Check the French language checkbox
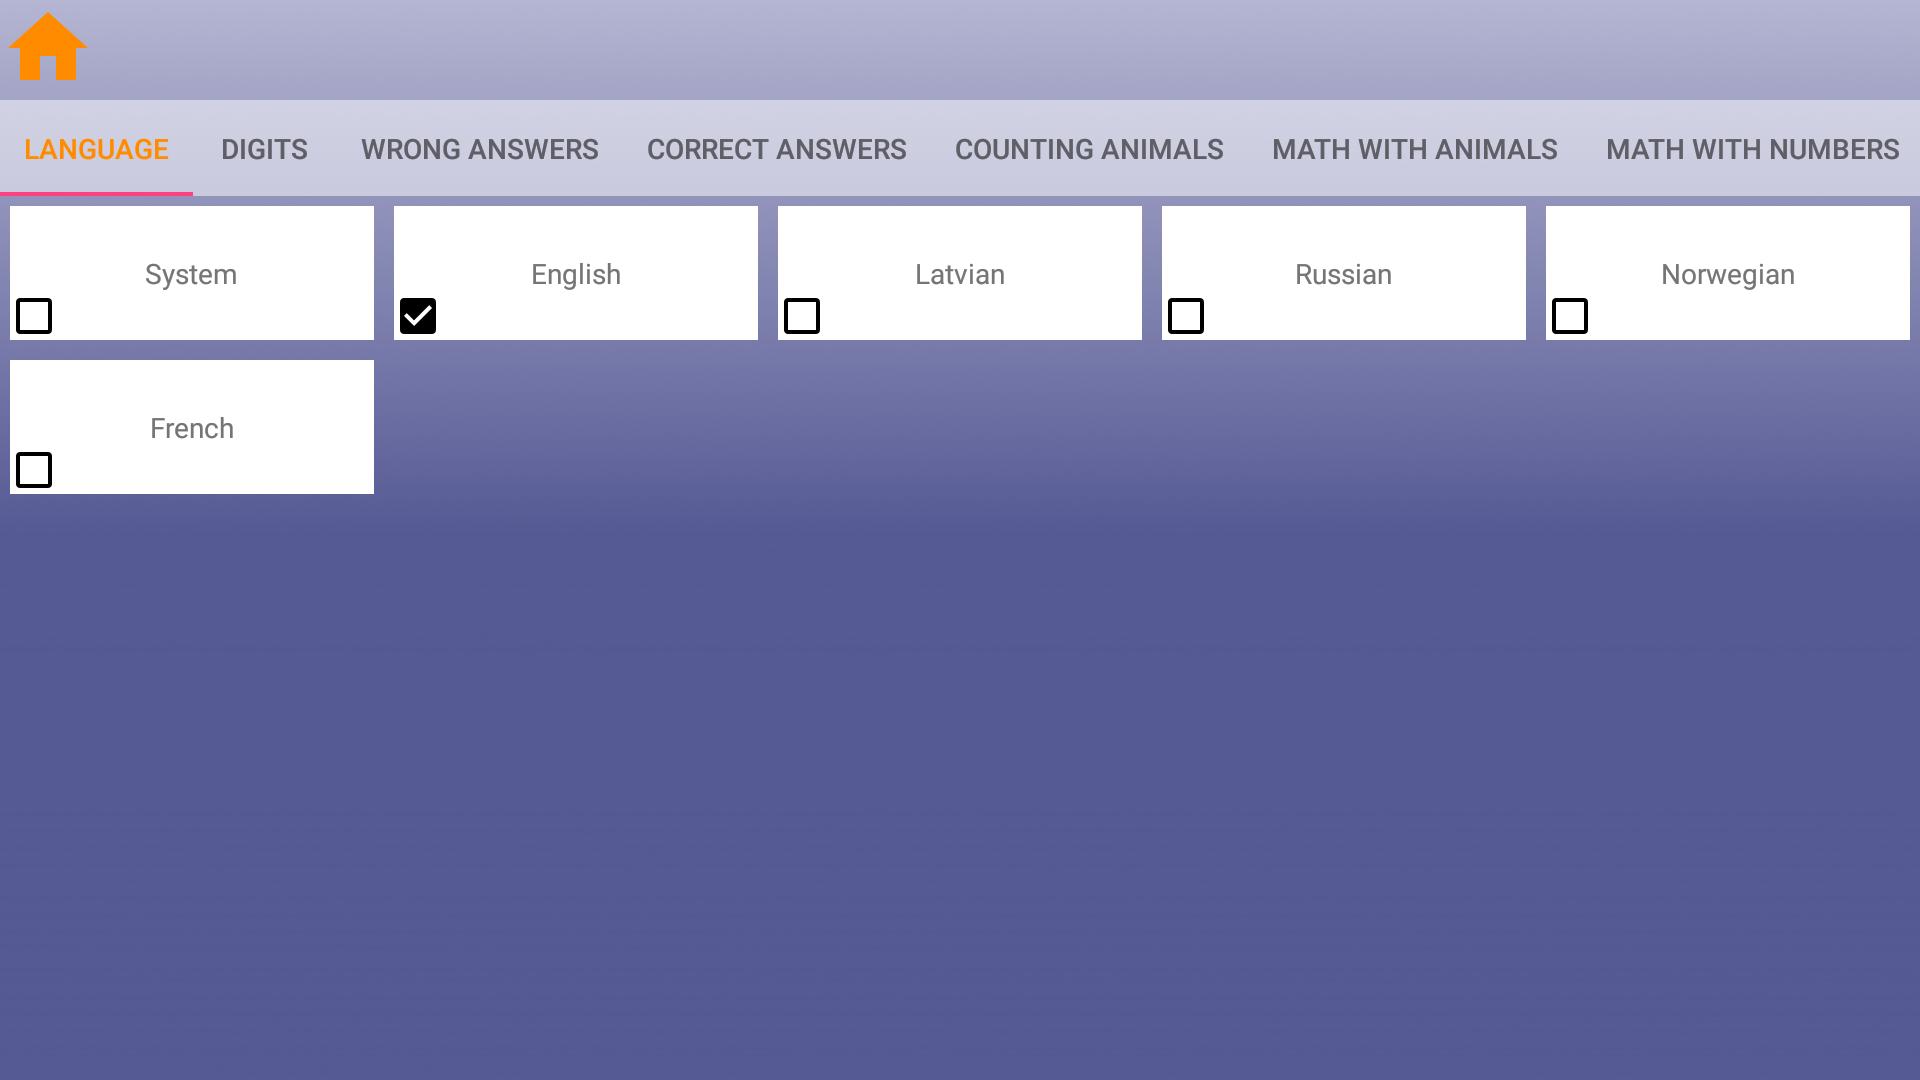The image size is (1920, 1080). tap(34, 470)
